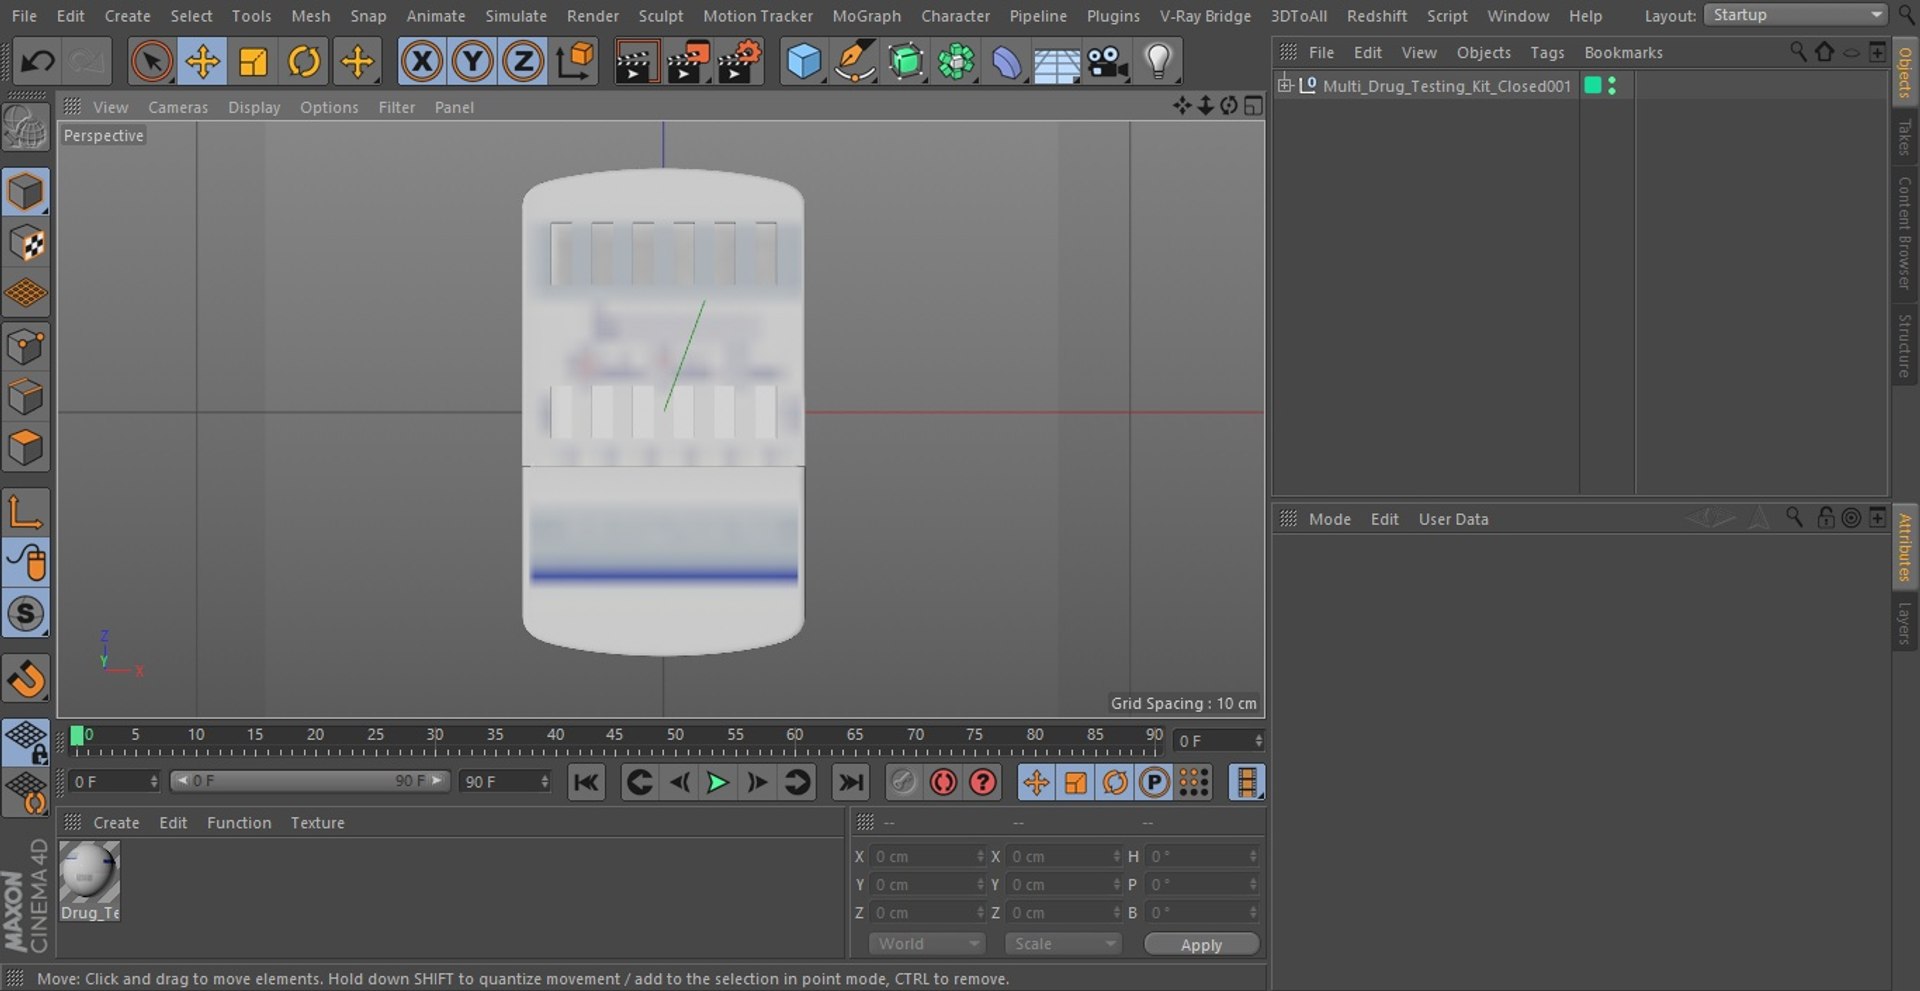
Task: Go to start of animation
Action: (x=586, y=782)
